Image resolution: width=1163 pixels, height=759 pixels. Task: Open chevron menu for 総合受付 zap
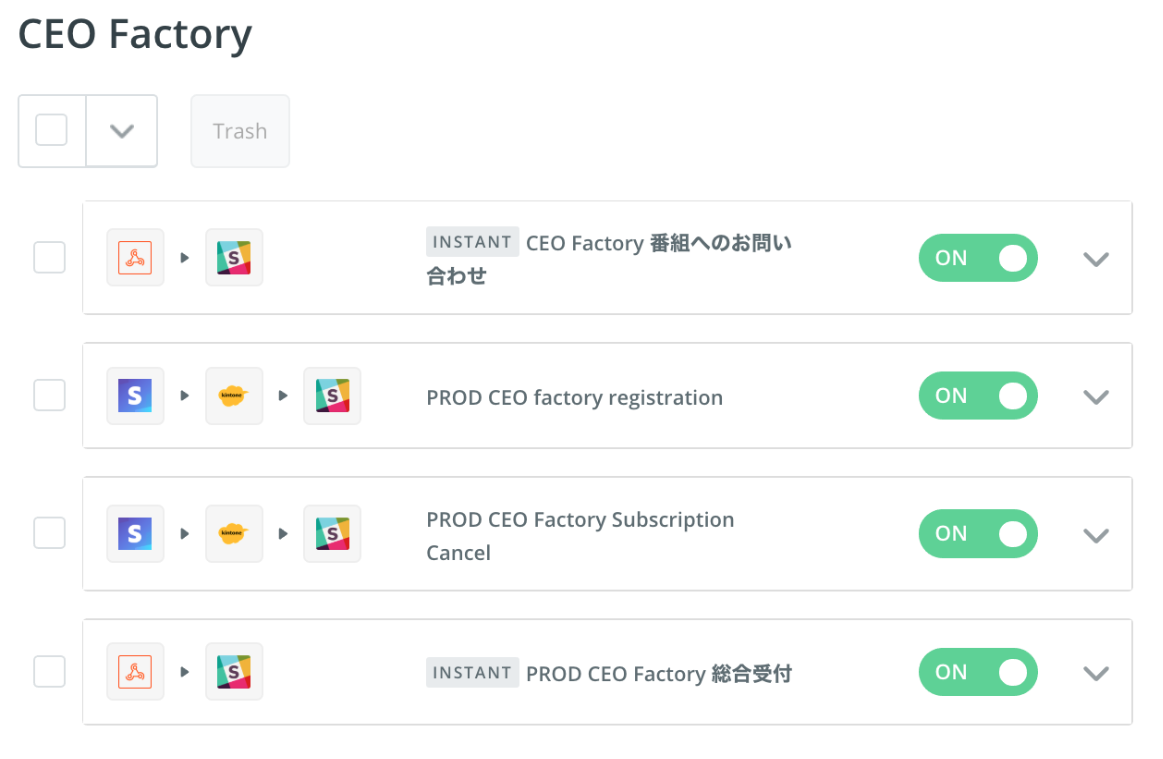(x=1096, y=673)
